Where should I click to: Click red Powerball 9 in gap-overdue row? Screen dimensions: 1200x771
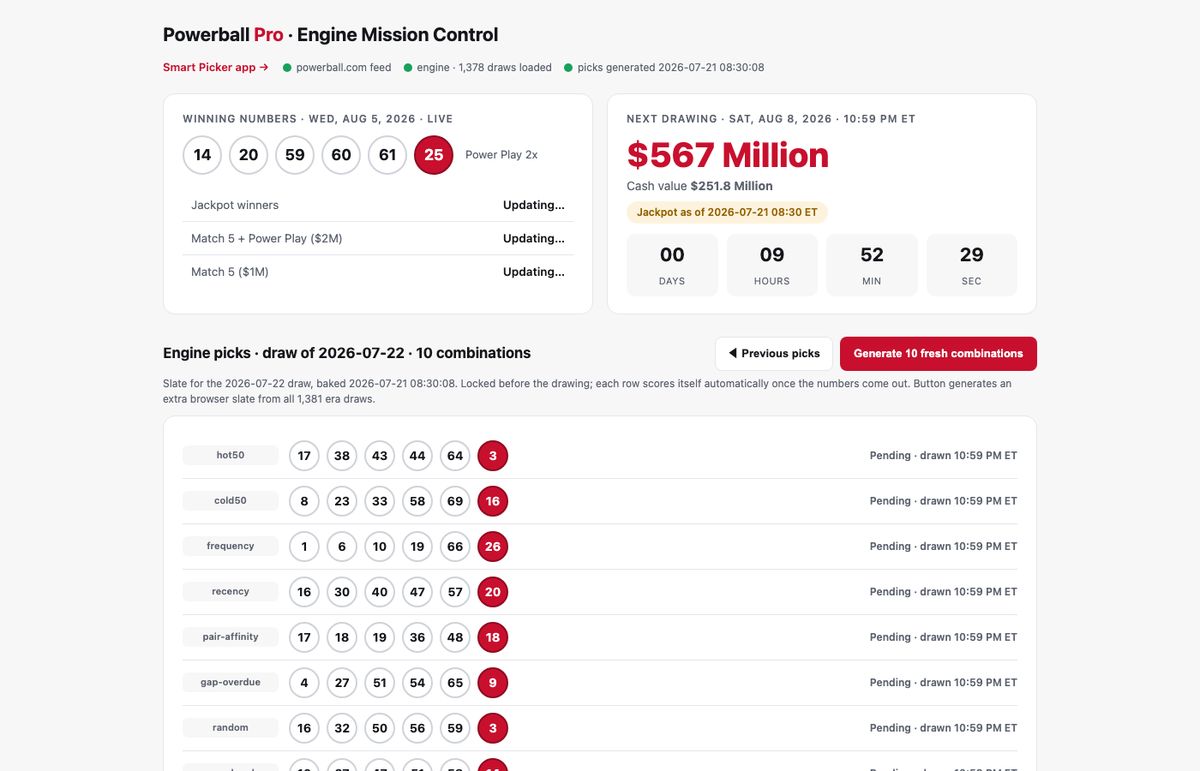point(493,683)
